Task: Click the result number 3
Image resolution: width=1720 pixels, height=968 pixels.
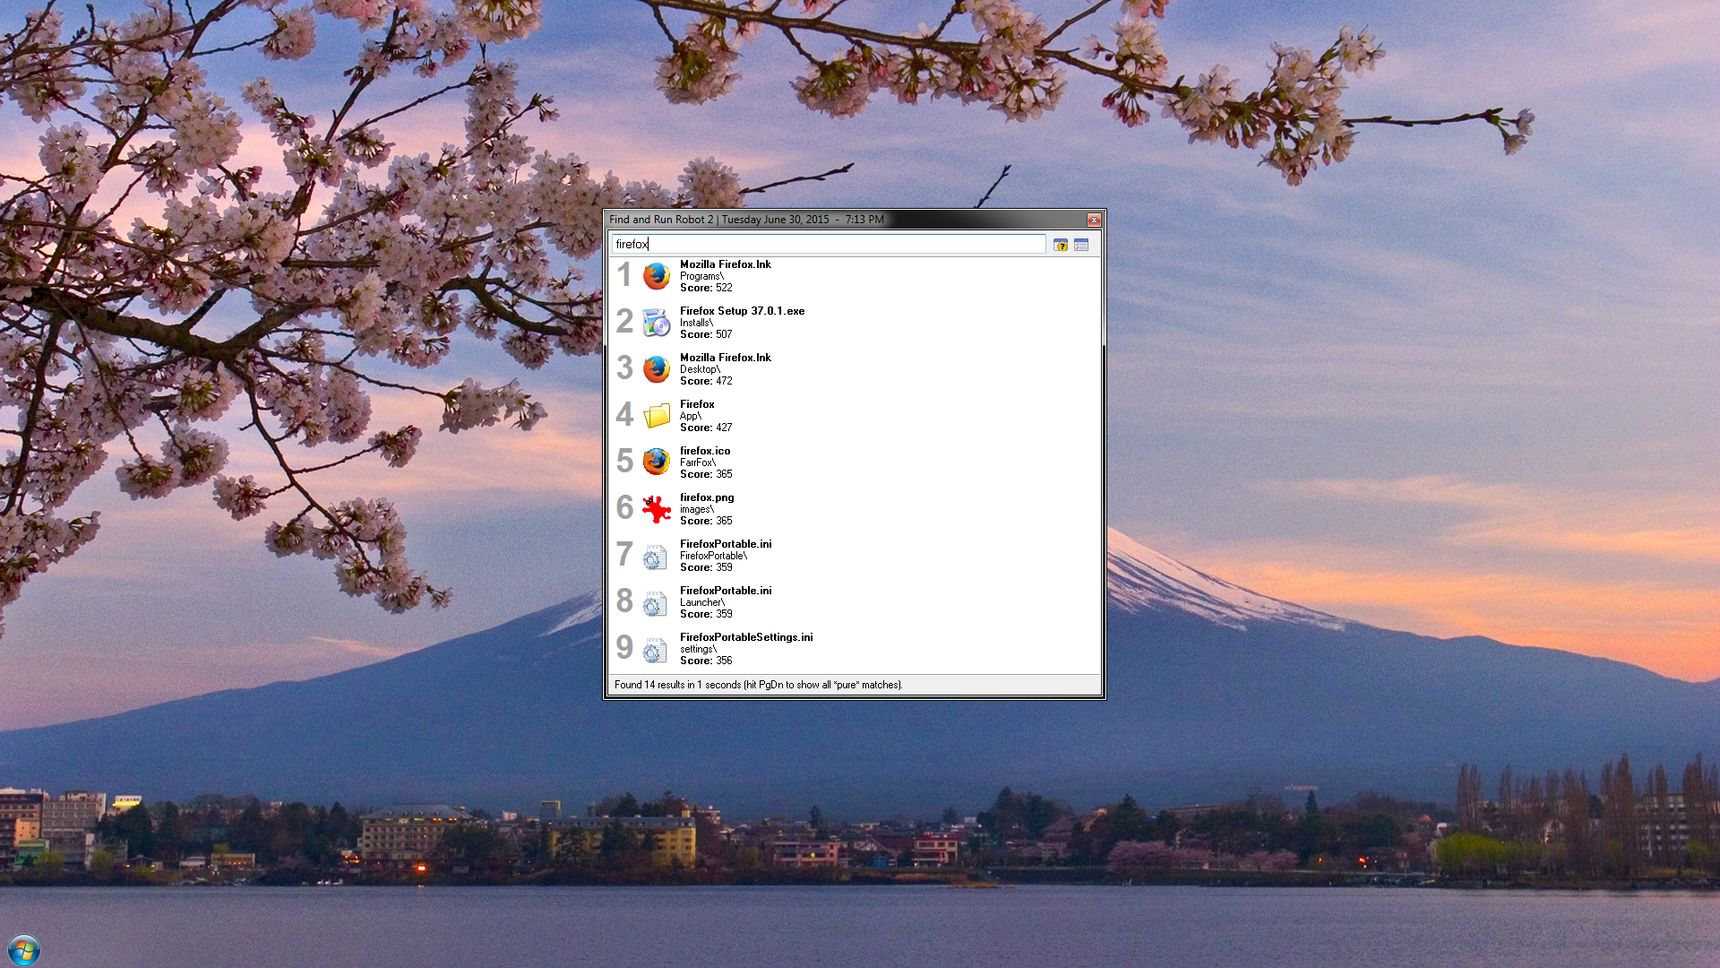Action: pos(624,368)
